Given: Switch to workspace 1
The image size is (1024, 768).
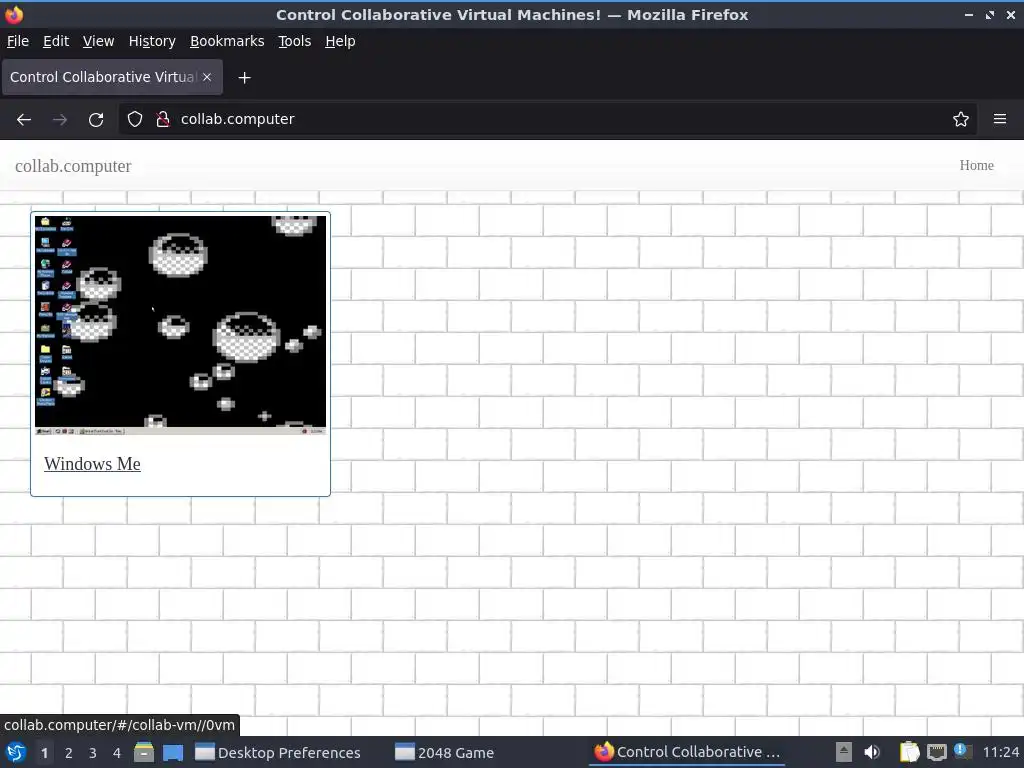Looking at the screenshot, I should (44, 753).
